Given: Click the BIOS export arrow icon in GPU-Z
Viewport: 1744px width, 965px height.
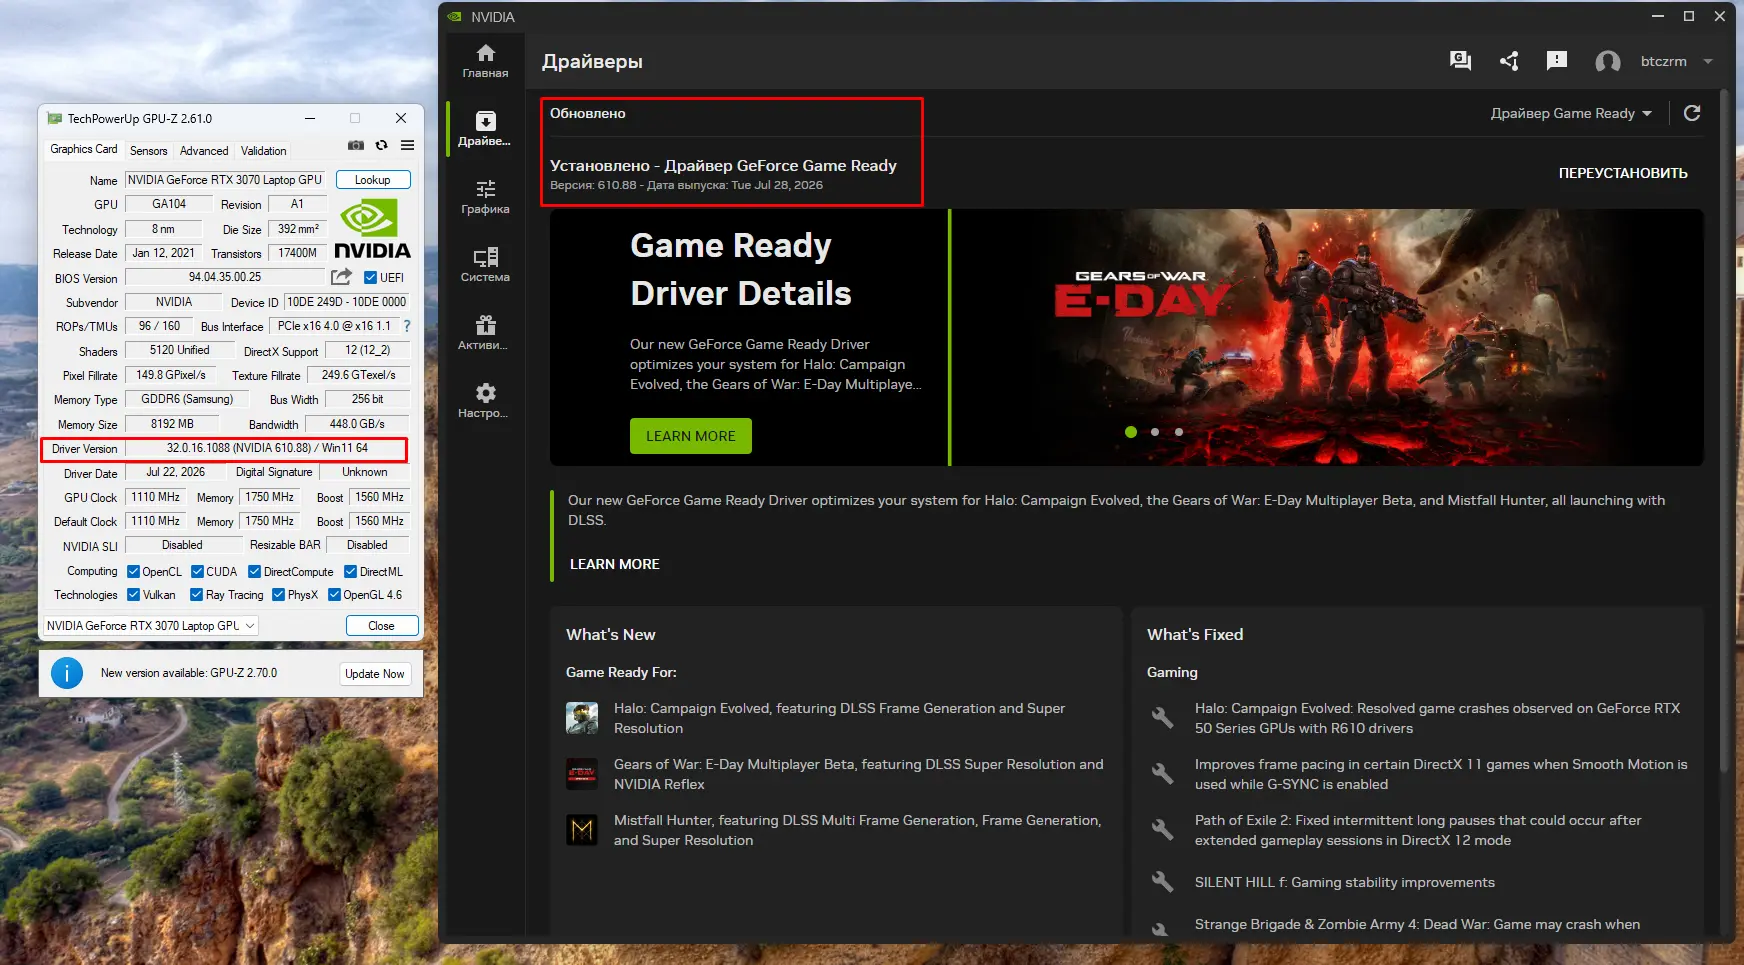Looking at the screenshot, I should click(341, 277).
